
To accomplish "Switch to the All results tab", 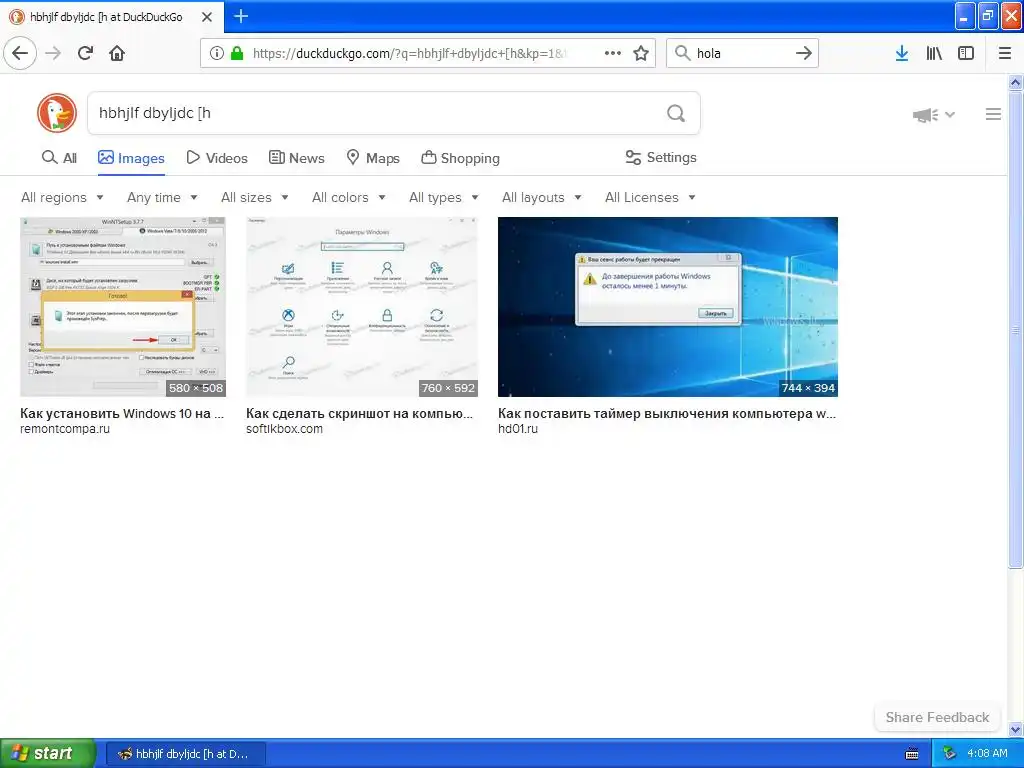I will pos(59,158).
